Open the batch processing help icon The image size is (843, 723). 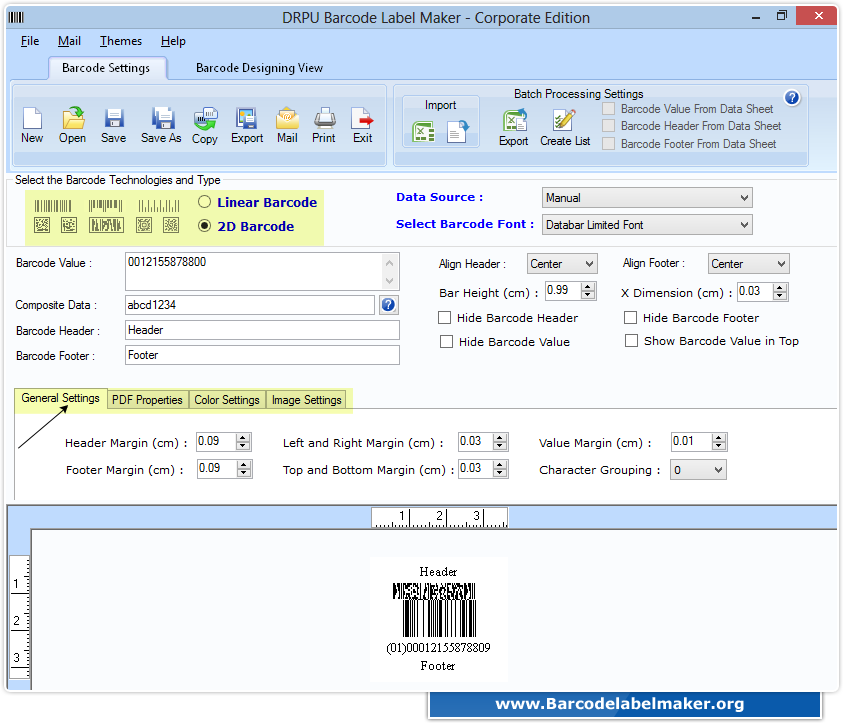click(792, 97)
